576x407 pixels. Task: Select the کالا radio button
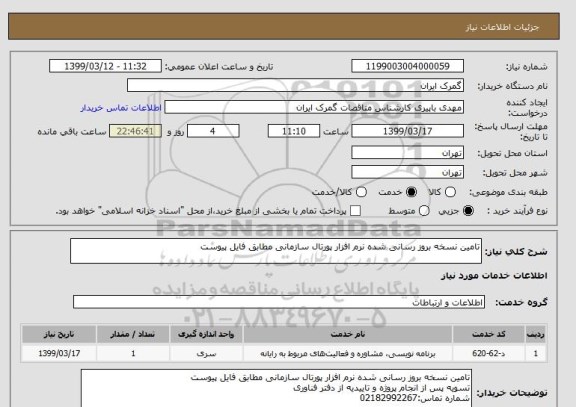click(450, 192)
